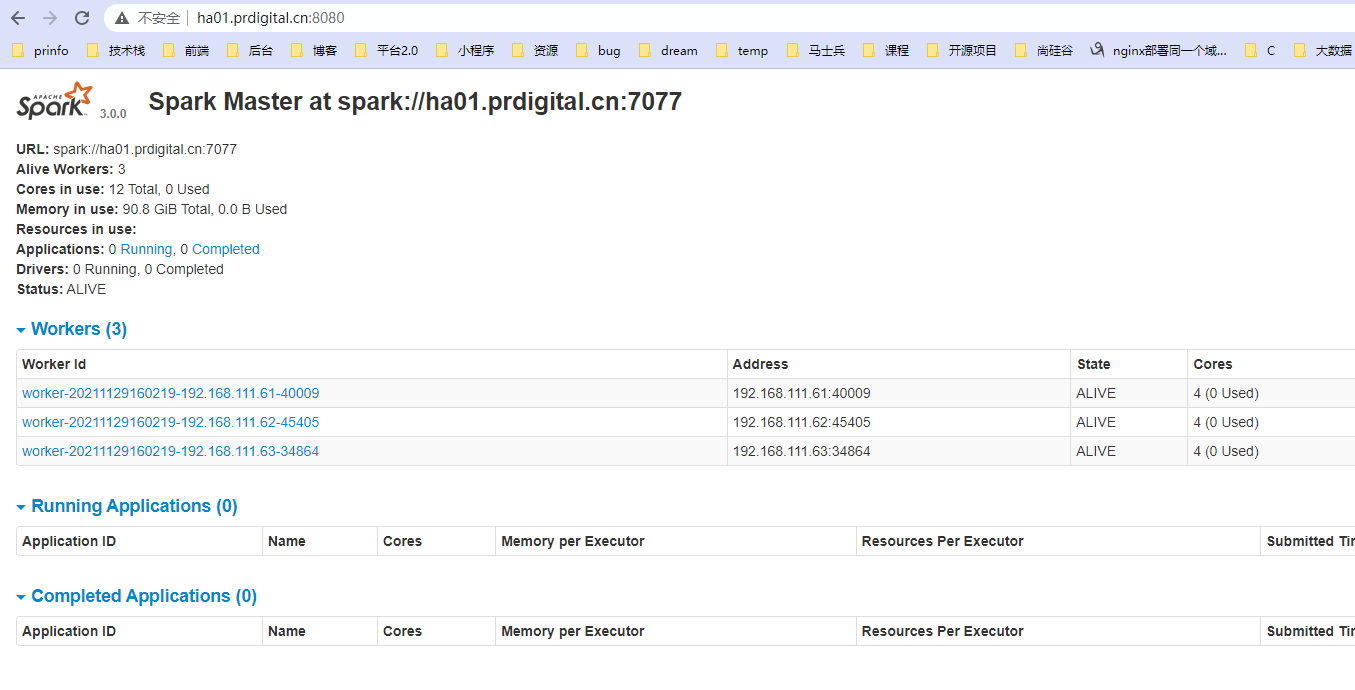Click the folder icon of the 博客 bookmark
The height and width of the screenshot is (690, 1355).
[297, 50]
